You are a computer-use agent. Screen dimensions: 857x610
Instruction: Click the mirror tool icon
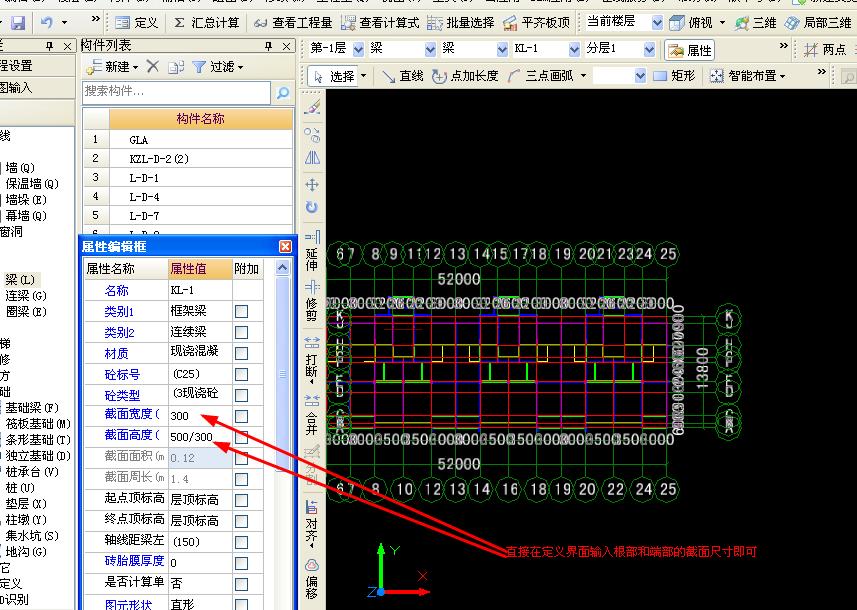[x=312, y=158]
